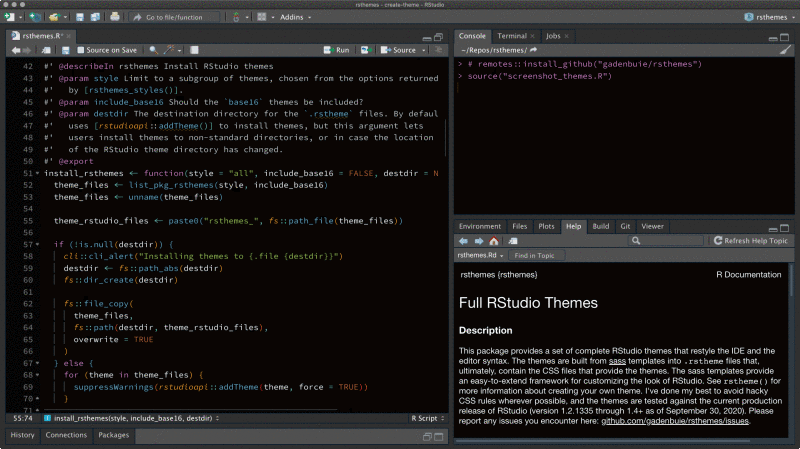Click the document outline icon in editor toolbar
This screenshot has height=449, width=800.
[438, 50]
